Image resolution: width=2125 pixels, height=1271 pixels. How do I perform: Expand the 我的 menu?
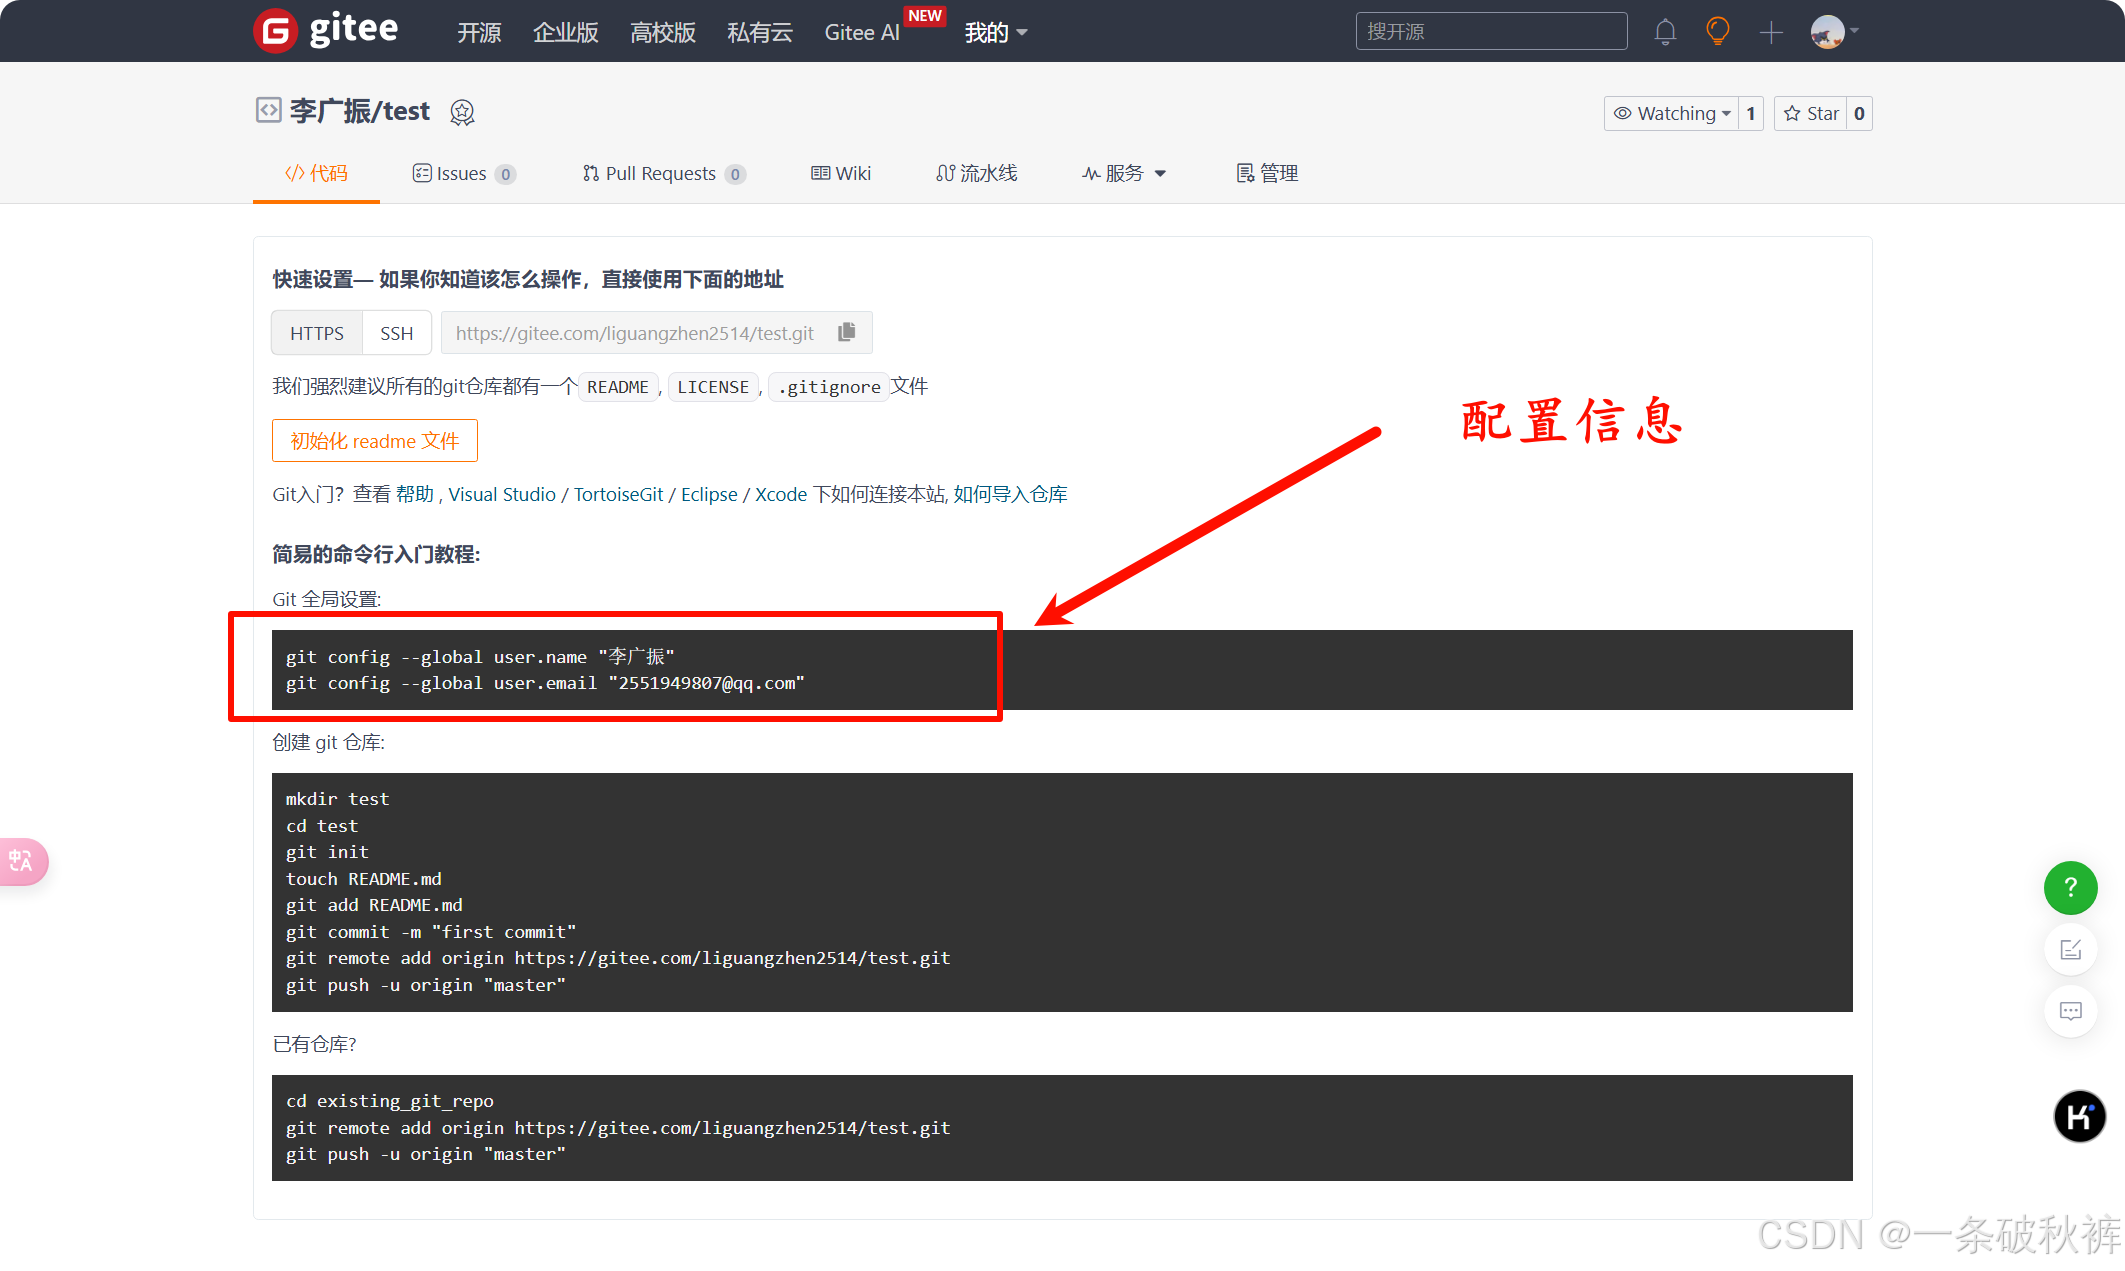click(996, 32)
